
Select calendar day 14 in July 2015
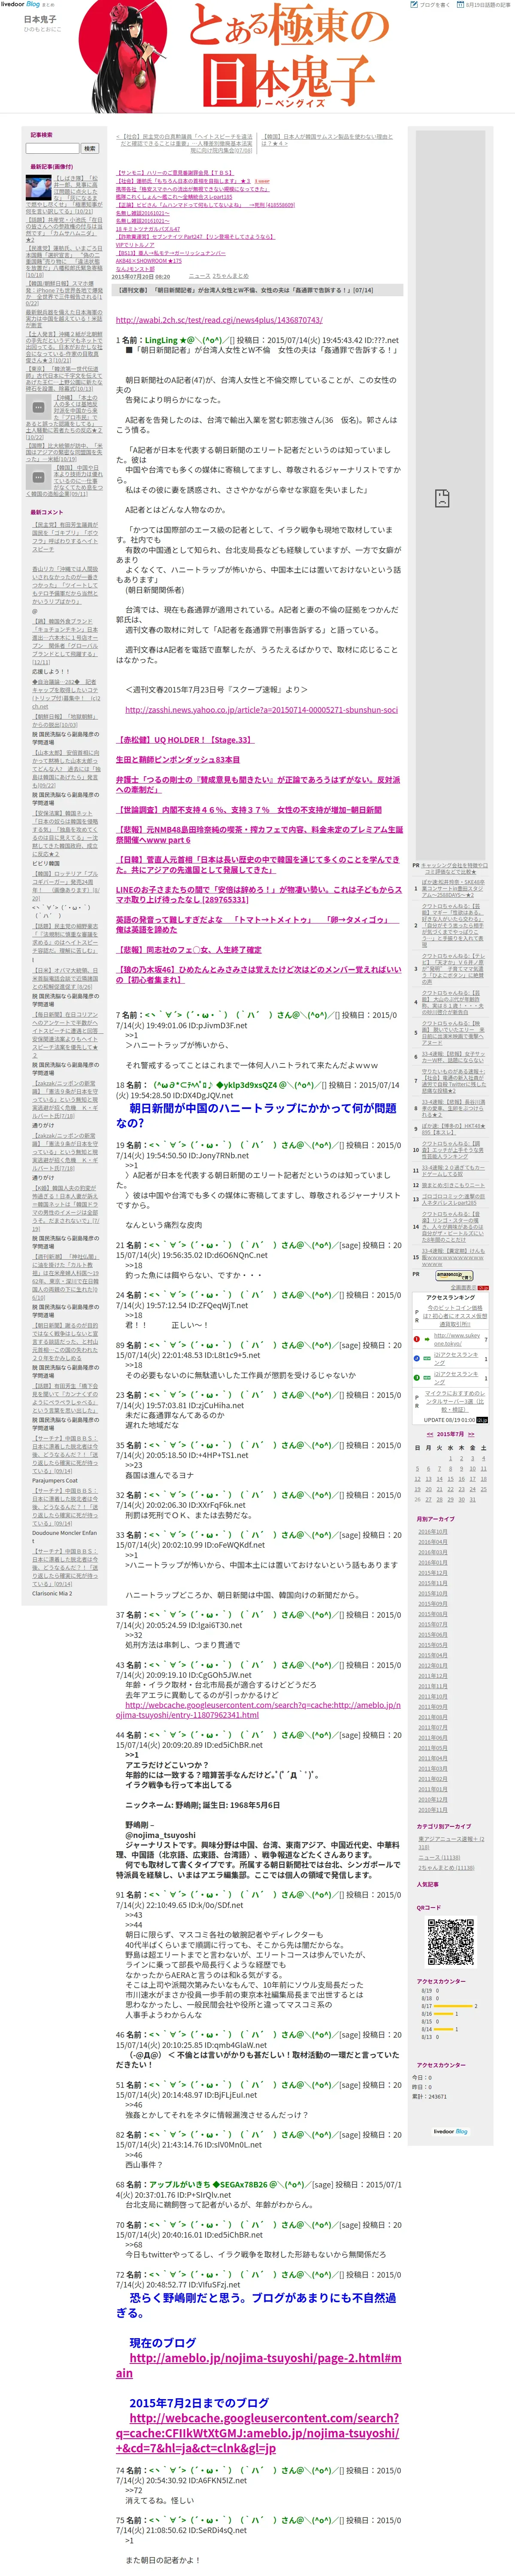tap(439, 1478)
